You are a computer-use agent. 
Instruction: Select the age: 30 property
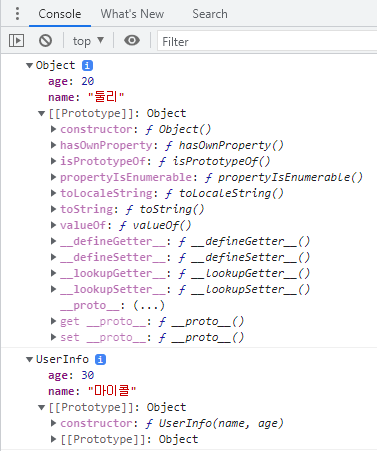(x=71, y=375)
